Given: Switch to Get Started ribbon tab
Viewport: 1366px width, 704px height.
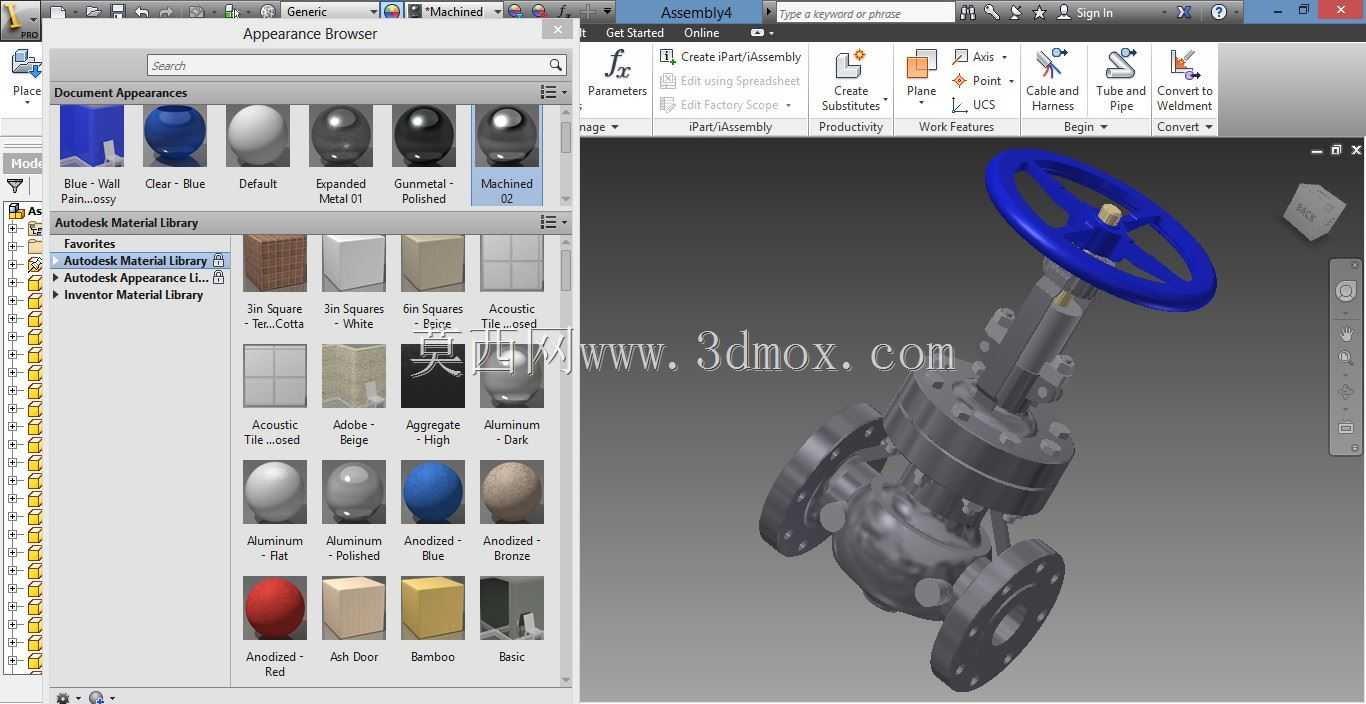Looking at the screenshot, I should [634, 33].
